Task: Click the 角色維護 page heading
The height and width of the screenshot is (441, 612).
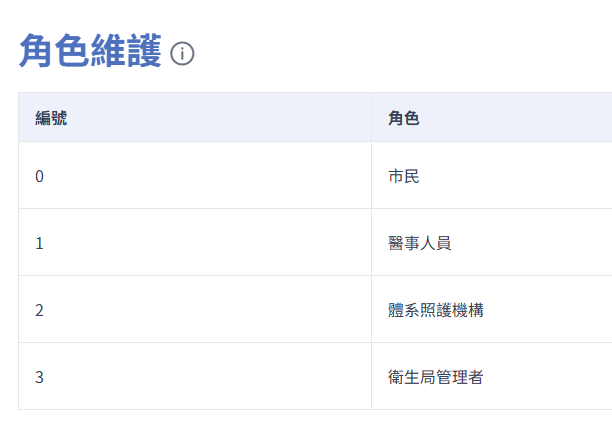Action: tap(90, 52)
